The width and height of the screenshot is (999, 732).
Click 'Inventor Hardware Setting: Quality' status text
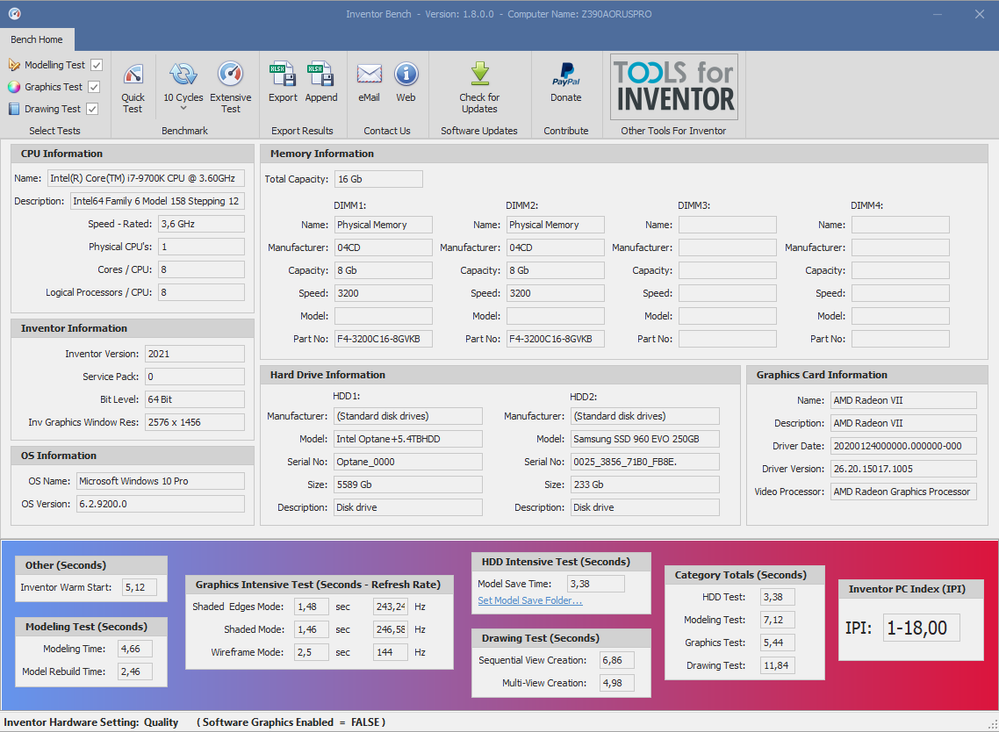[x=91, y=722]
